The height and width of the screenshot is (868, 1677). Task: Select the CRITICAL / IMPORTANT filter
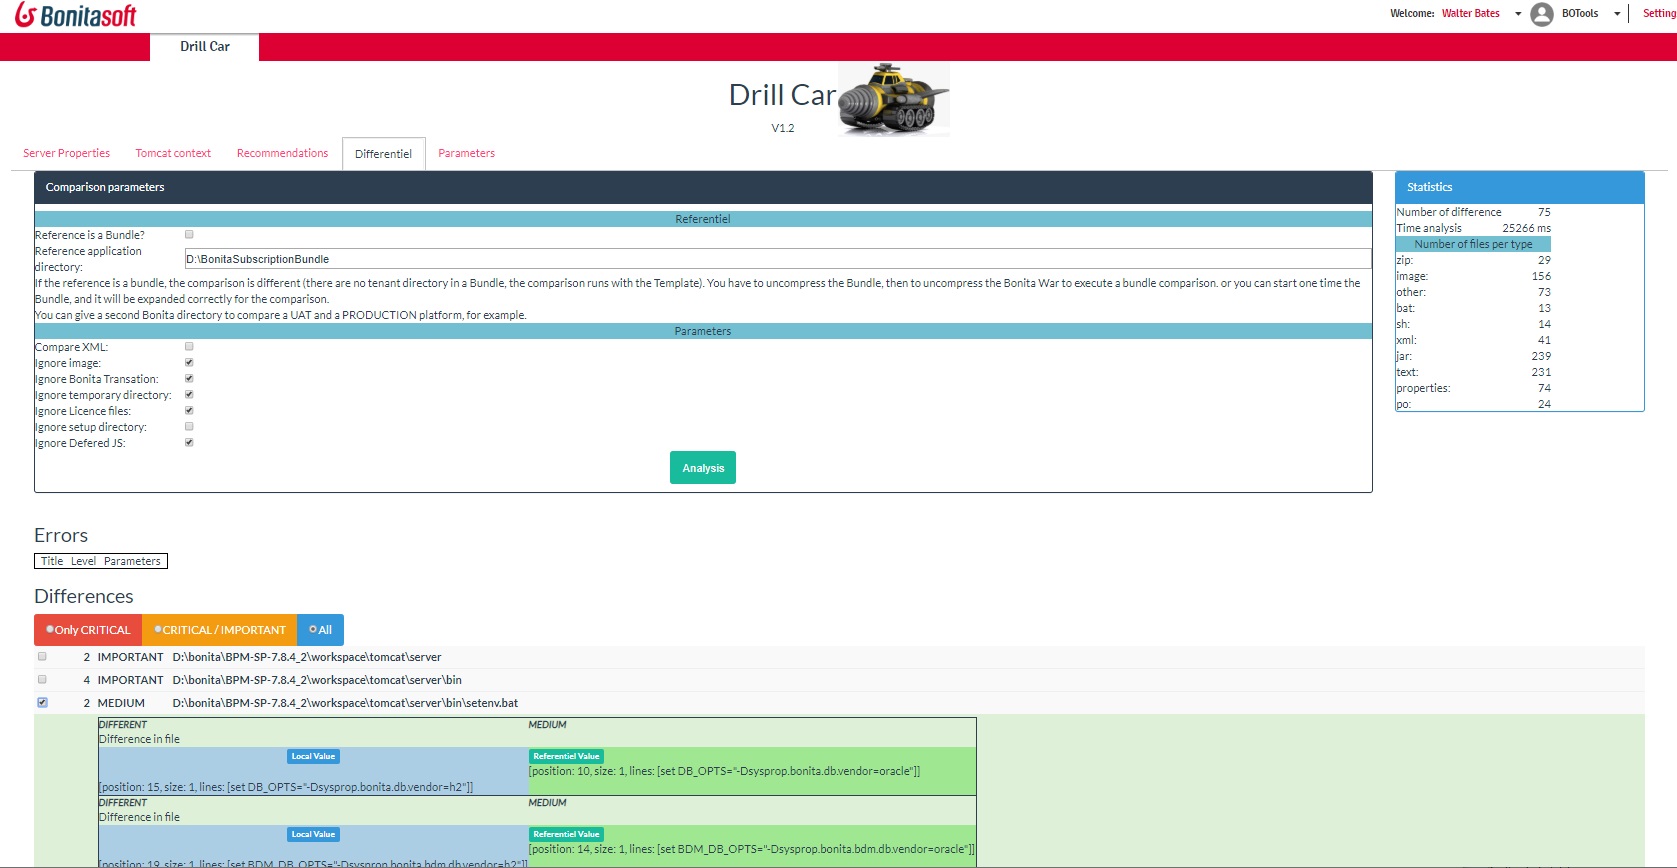tap(220, 630)
